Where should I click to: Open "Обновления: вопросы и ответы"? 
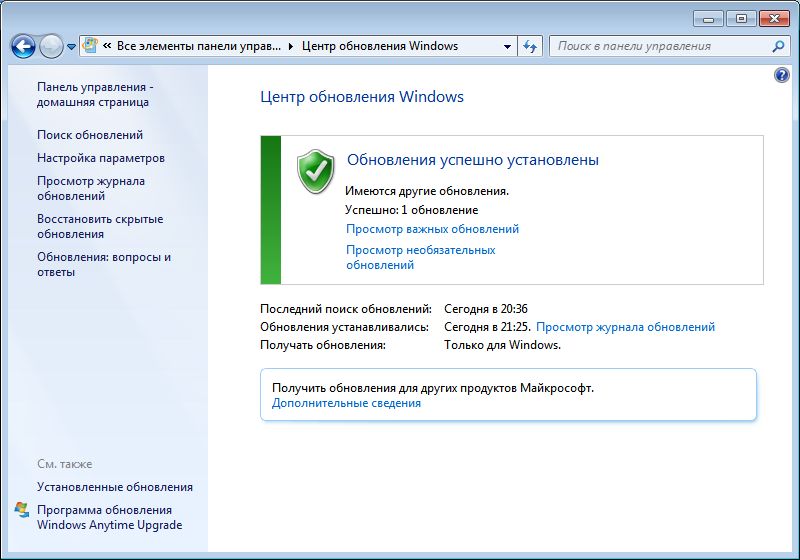(x=104, y=264)
